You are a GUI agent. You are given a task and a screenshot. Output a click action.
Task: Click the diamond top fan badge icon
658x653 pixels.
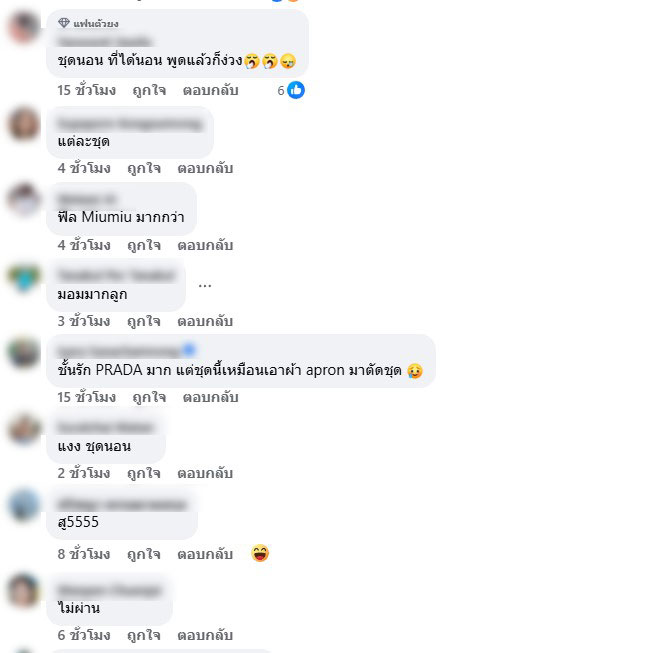[64, 23]
